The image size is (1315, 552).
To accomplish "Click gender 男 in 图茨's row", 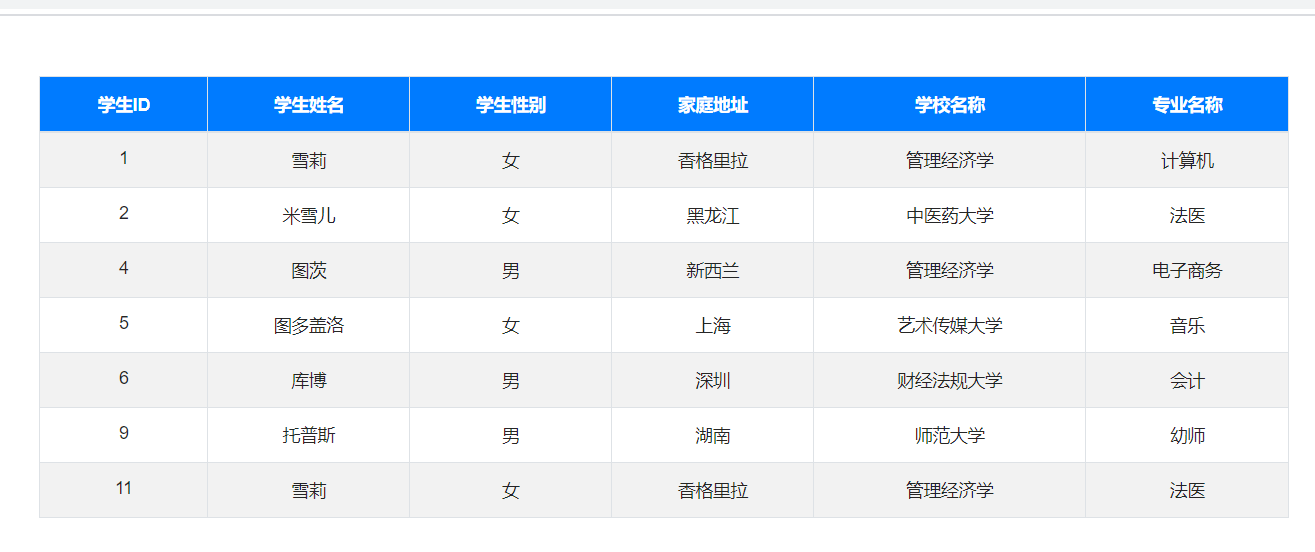I will coord(511,270).
